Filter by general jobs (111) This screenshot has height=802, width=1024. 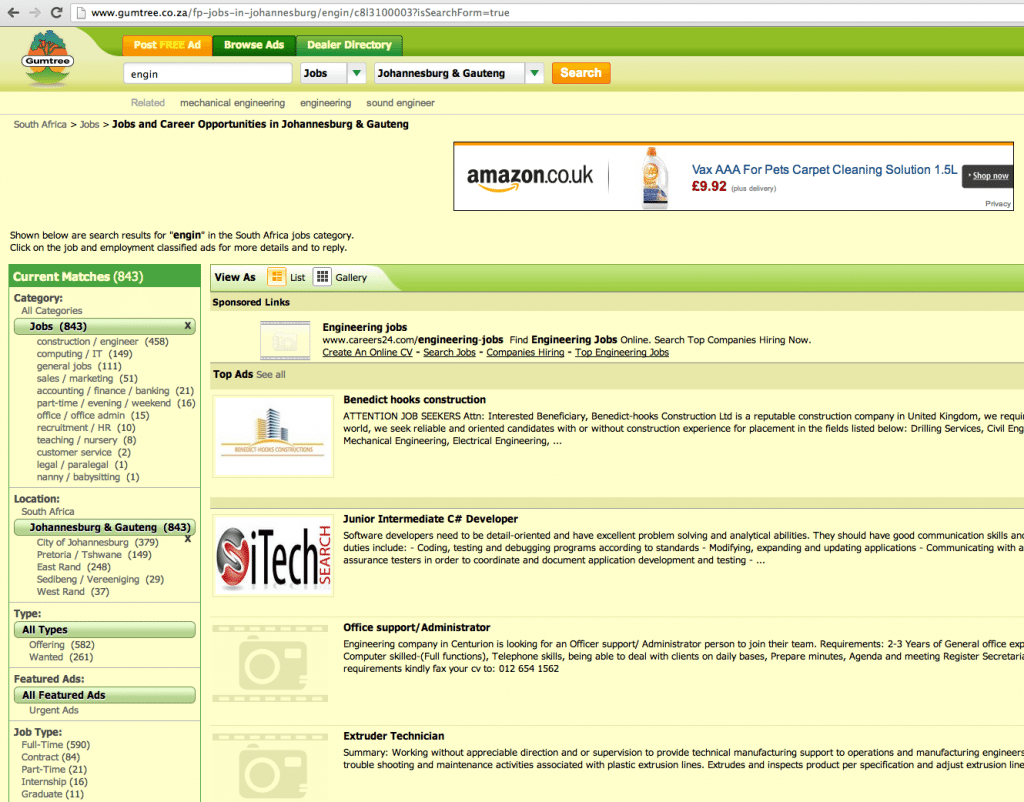point(79,366)
